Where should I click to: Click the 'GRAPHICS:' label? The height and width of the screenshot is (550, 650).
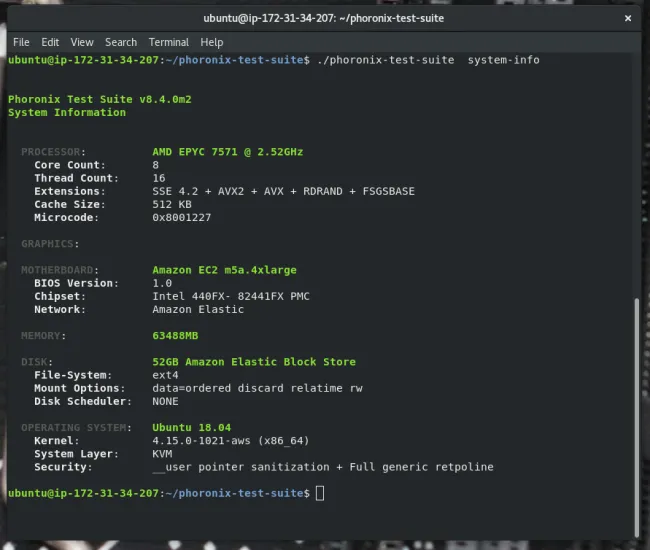(50, 244)
